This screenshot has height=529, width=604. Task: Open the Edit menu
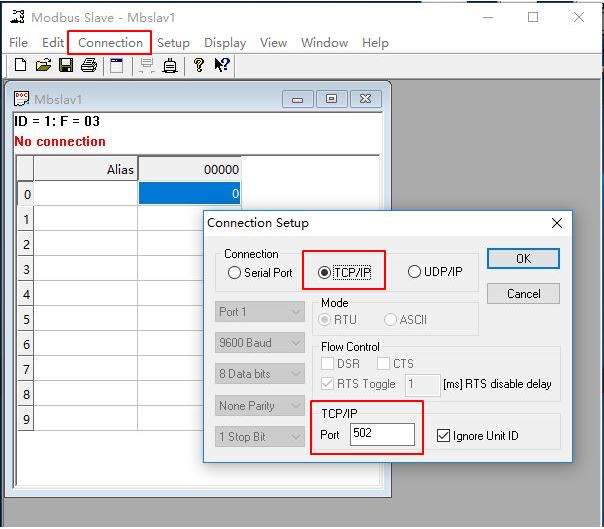53,42
